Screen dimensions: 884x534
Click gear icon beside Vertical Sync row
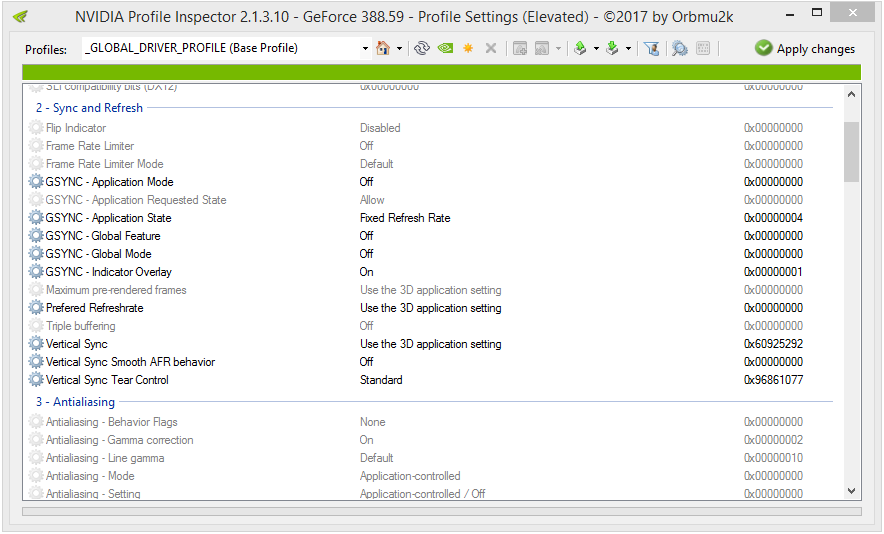pos(36,344)
